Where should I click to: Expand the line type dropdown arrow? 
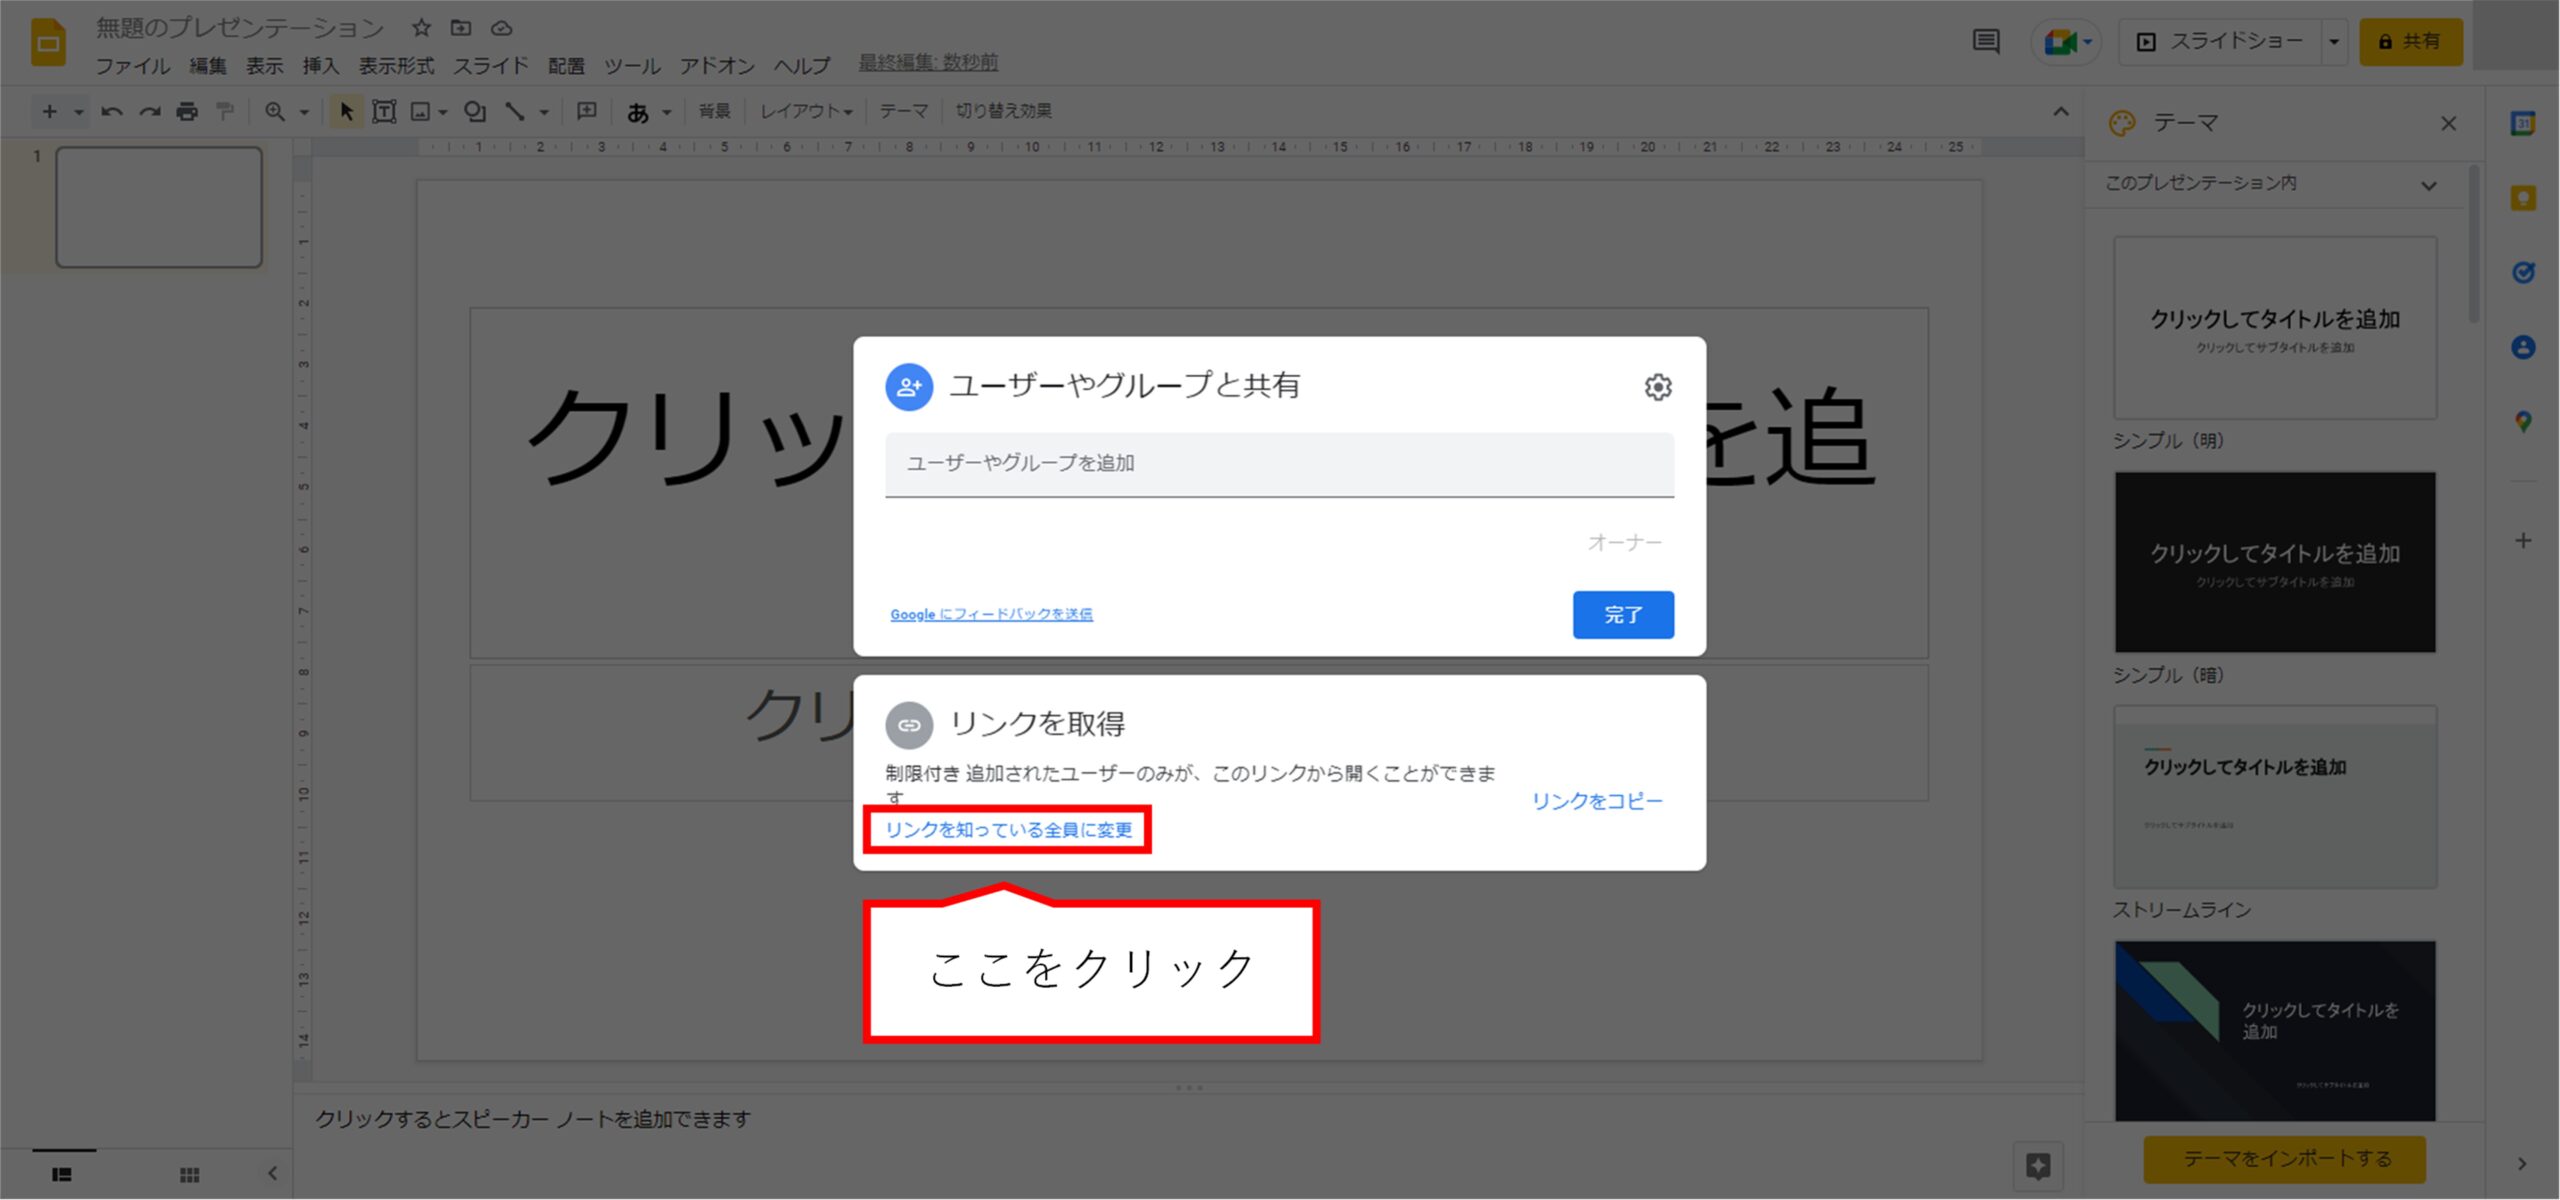[544, 112]
